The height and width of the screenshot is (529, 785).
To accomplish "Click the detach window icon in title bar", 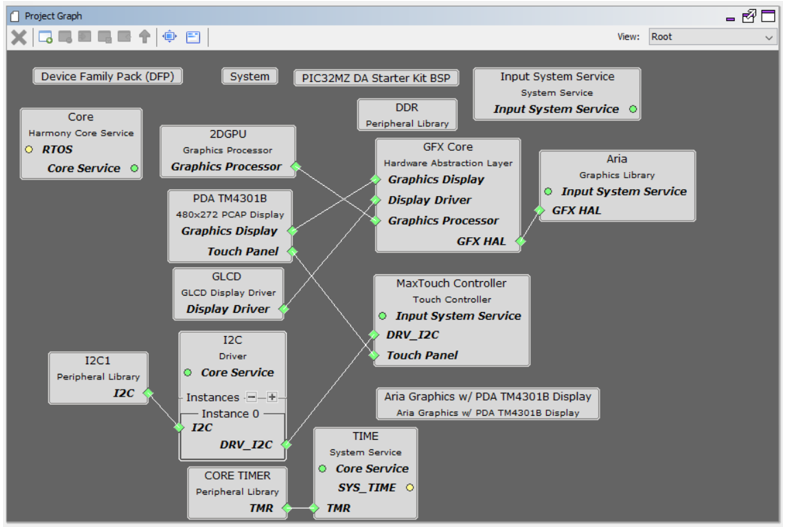I will pos(749,16).
